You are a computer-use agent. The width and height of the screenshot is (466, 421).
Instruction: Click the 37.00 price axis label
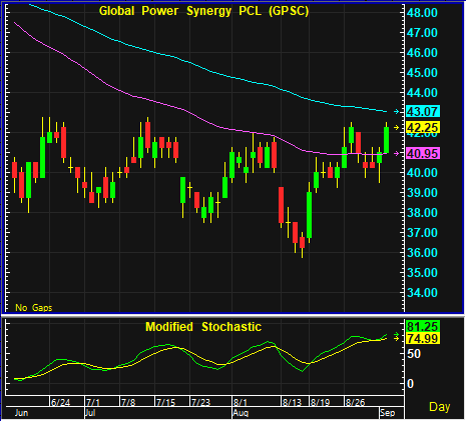click(x=422, y=233)
